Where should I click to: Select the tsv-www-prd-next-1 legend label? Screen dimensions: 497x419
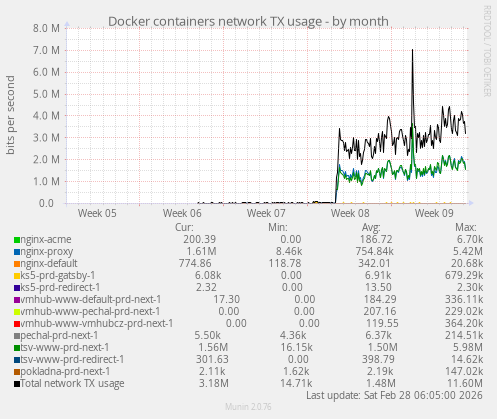(x=65, y=348)
